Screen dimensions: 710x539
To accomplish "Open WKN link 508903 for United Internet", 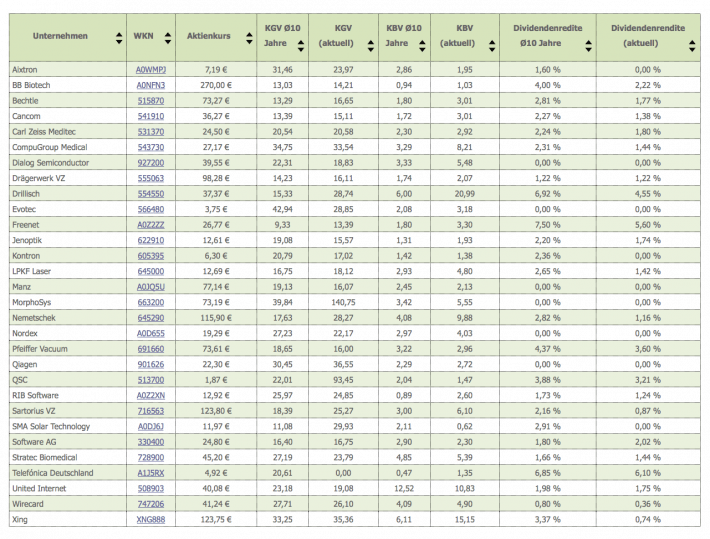I will pos(151,488).
